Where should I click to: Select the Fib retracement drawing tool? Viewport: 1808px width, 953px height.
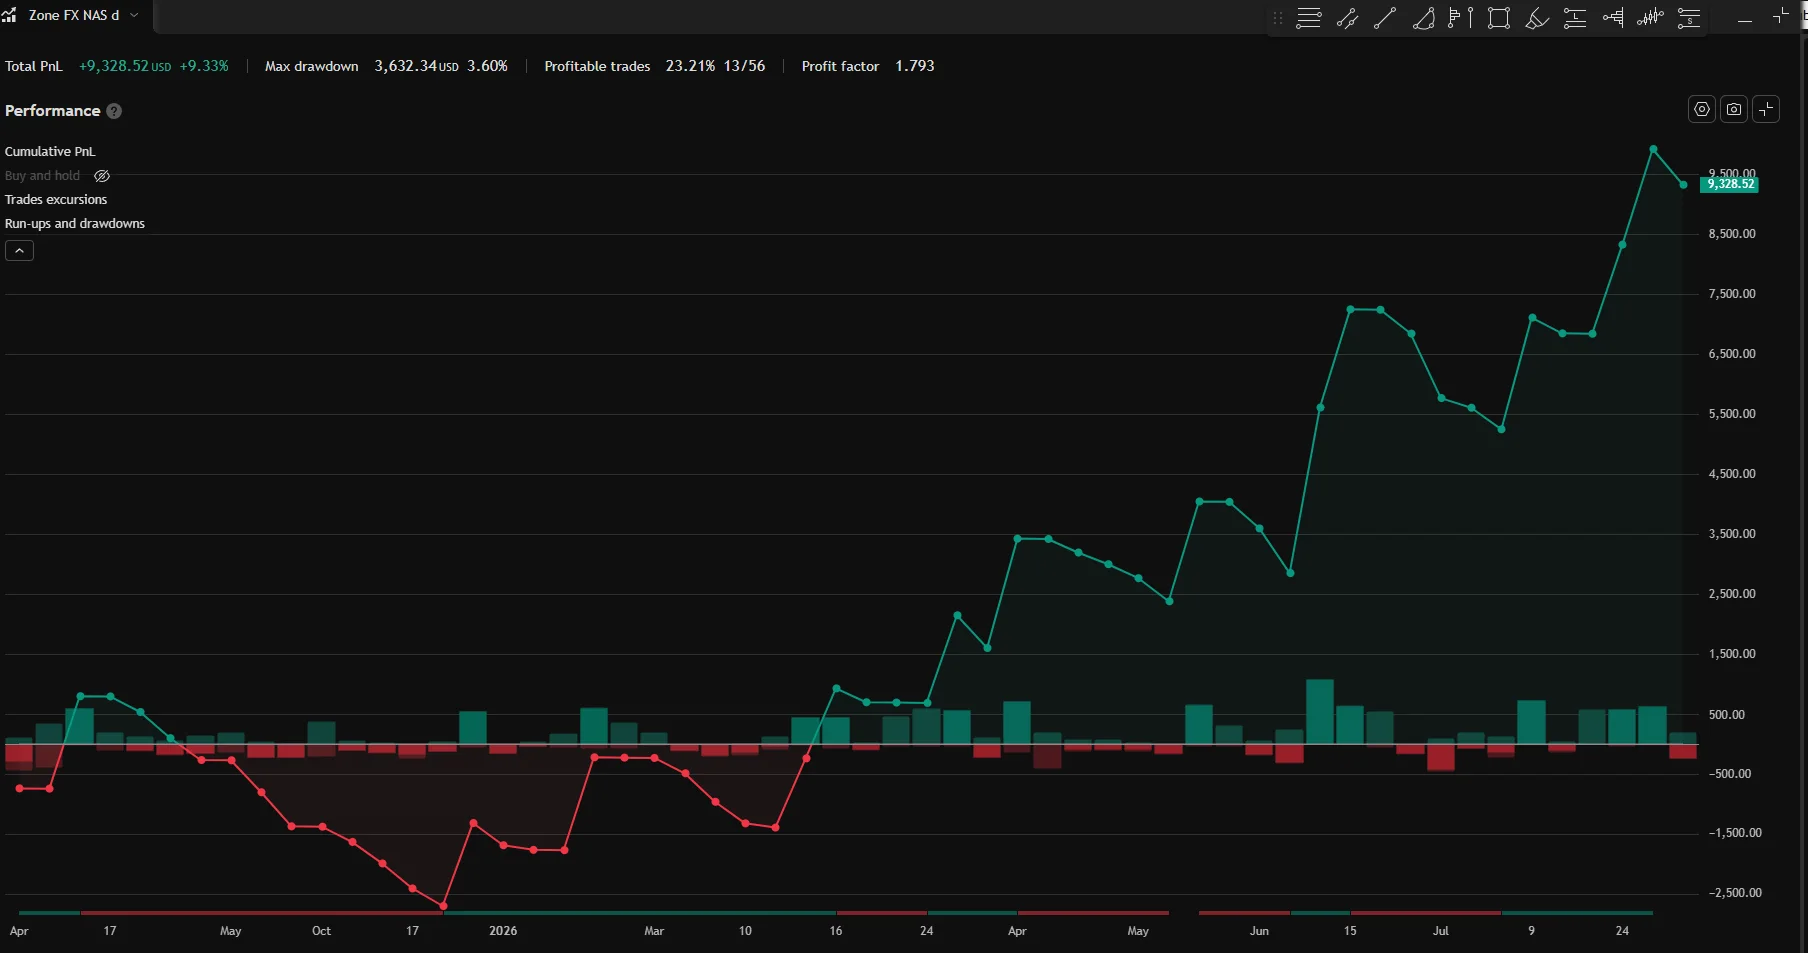pos(1309,18)
